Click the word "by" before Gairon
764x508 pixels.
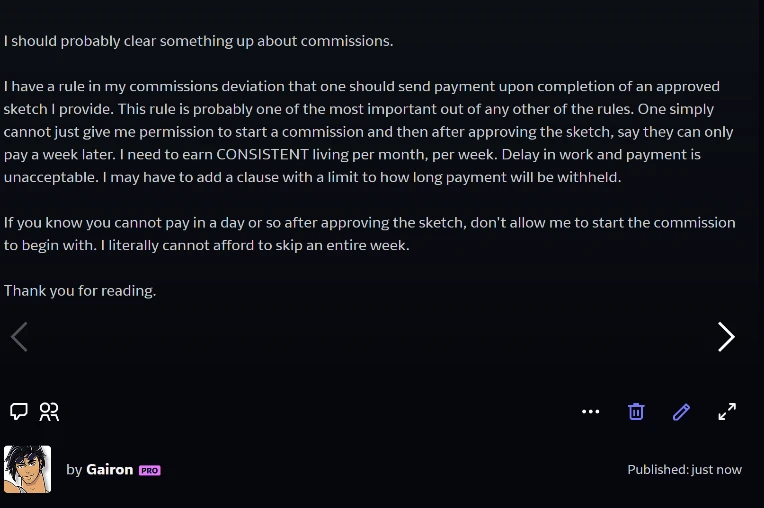pos(74,470)
